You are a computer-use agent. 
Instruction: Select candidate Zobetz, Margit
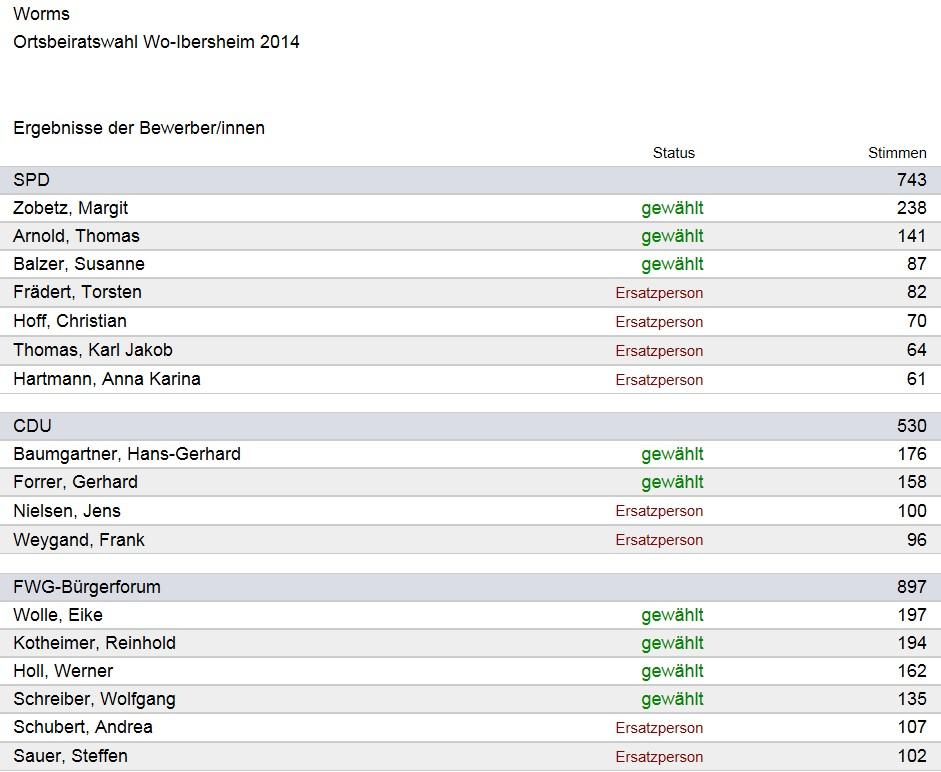(x=71, y=208)
